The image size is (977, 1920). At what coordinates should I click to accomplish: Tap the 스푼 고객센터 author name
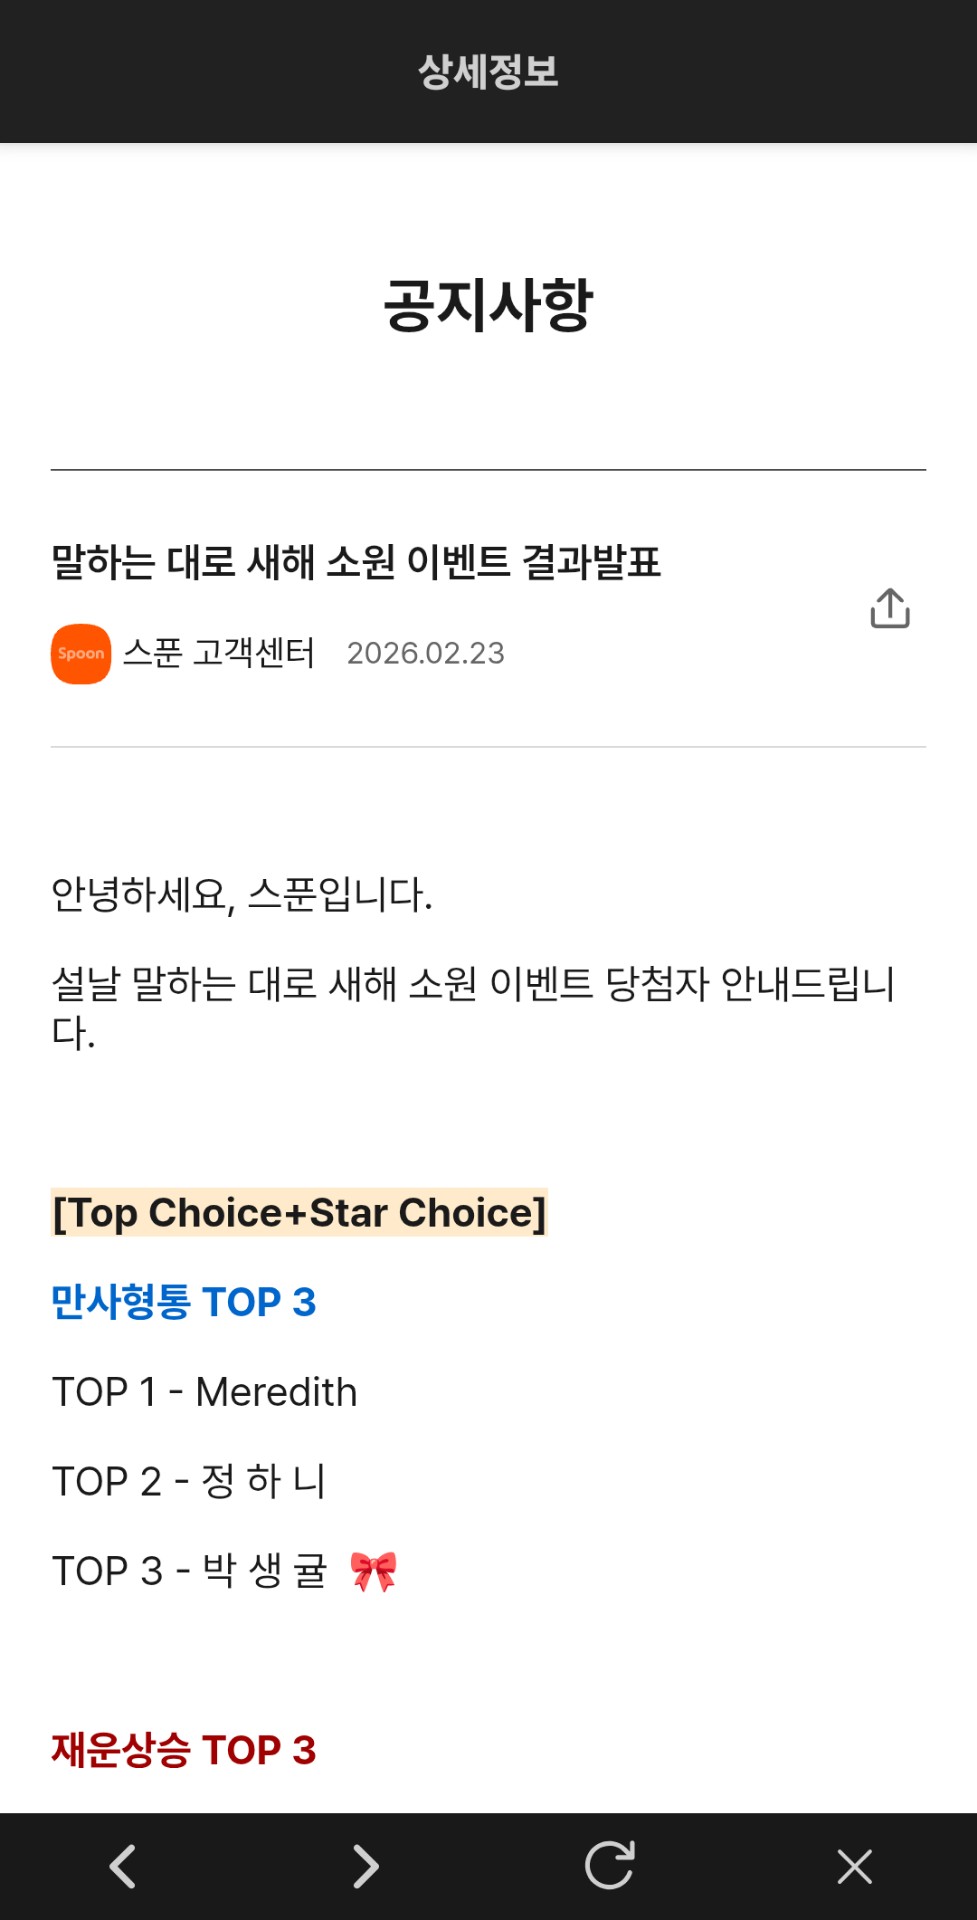click(x=218, y=653)
